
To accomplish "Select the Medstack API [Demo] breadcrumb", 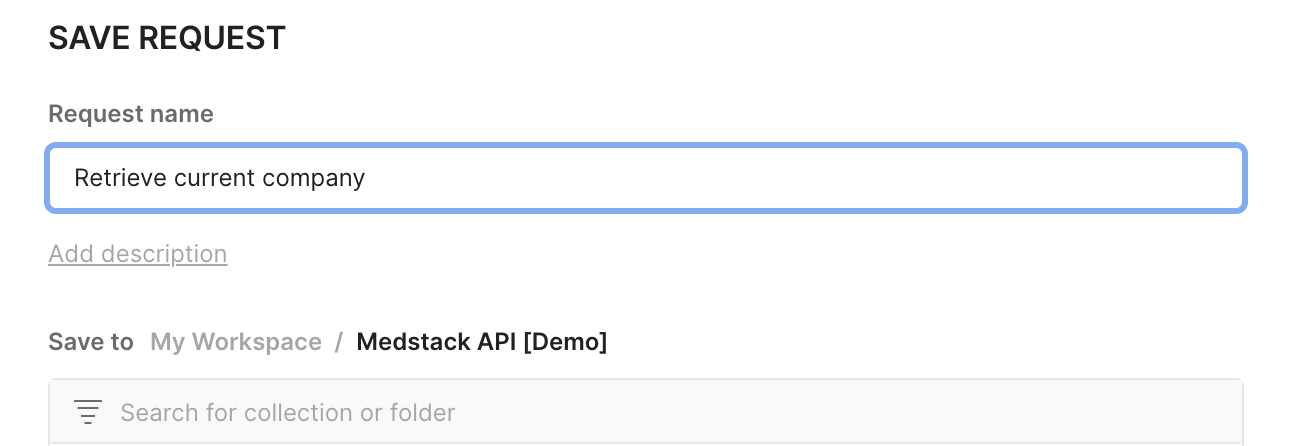I will click(482, 342).
